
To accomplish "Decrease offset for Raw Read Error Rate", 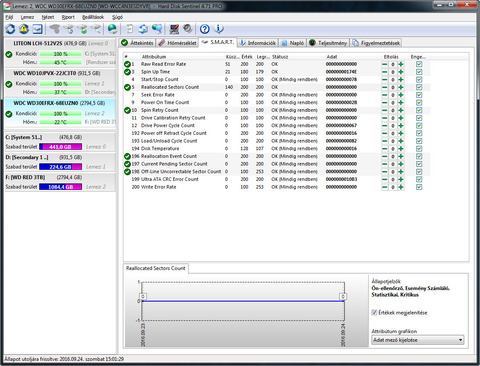I will [385, 64].
